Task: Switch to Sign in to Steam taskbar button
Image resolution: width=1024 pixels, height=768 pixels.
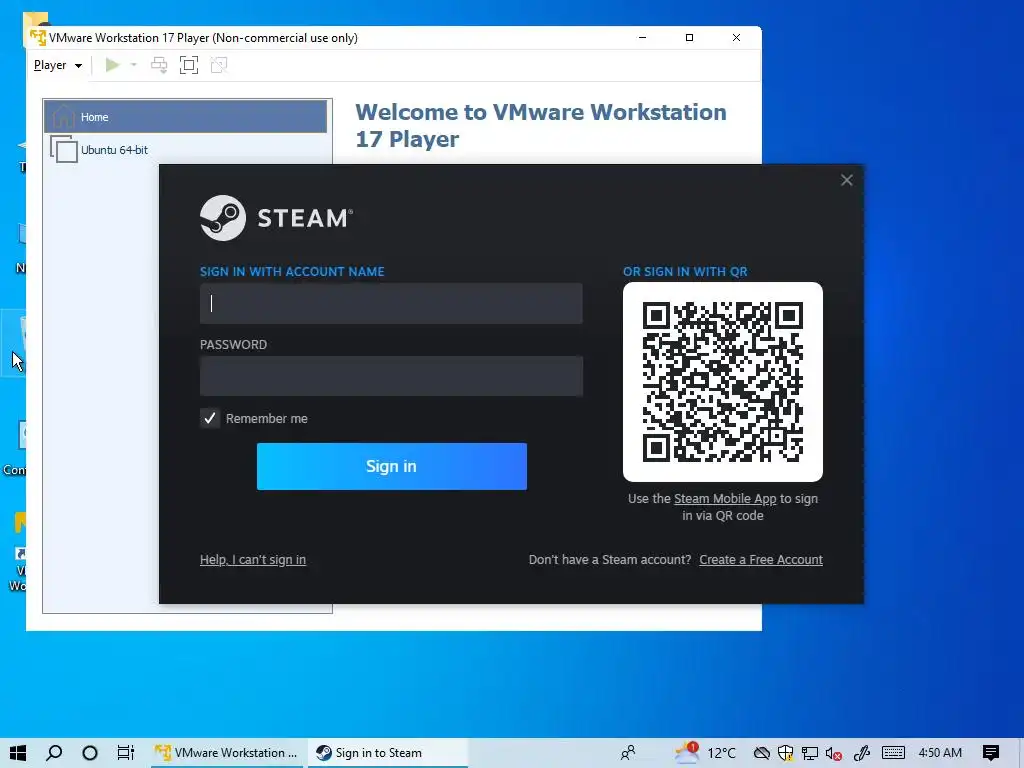Action: coord(388,753)
